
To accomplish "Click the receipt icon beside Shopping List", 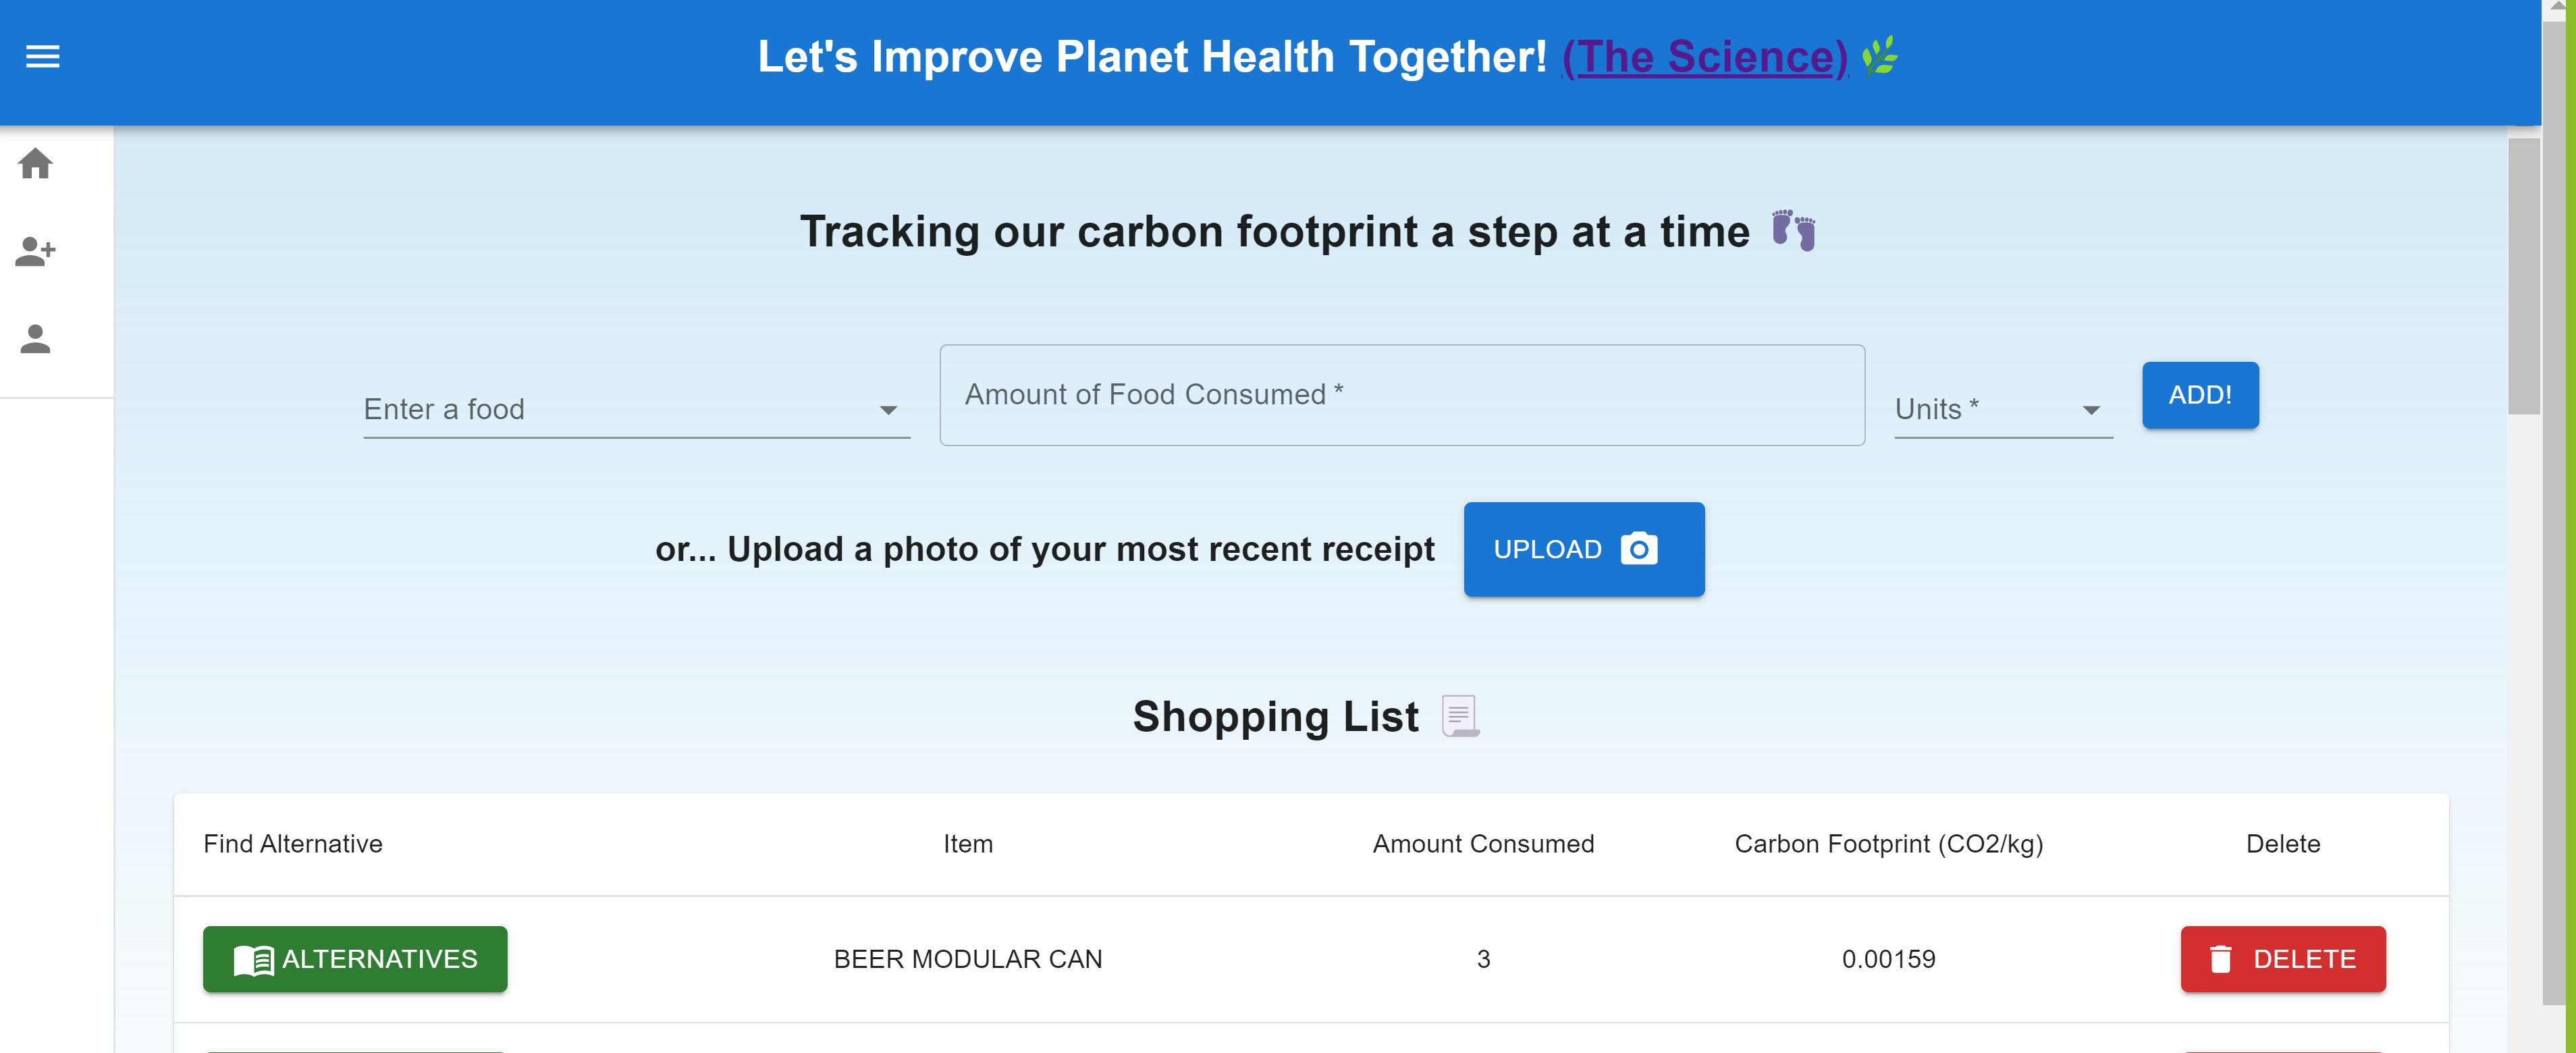I will [x=1459, y=716].
